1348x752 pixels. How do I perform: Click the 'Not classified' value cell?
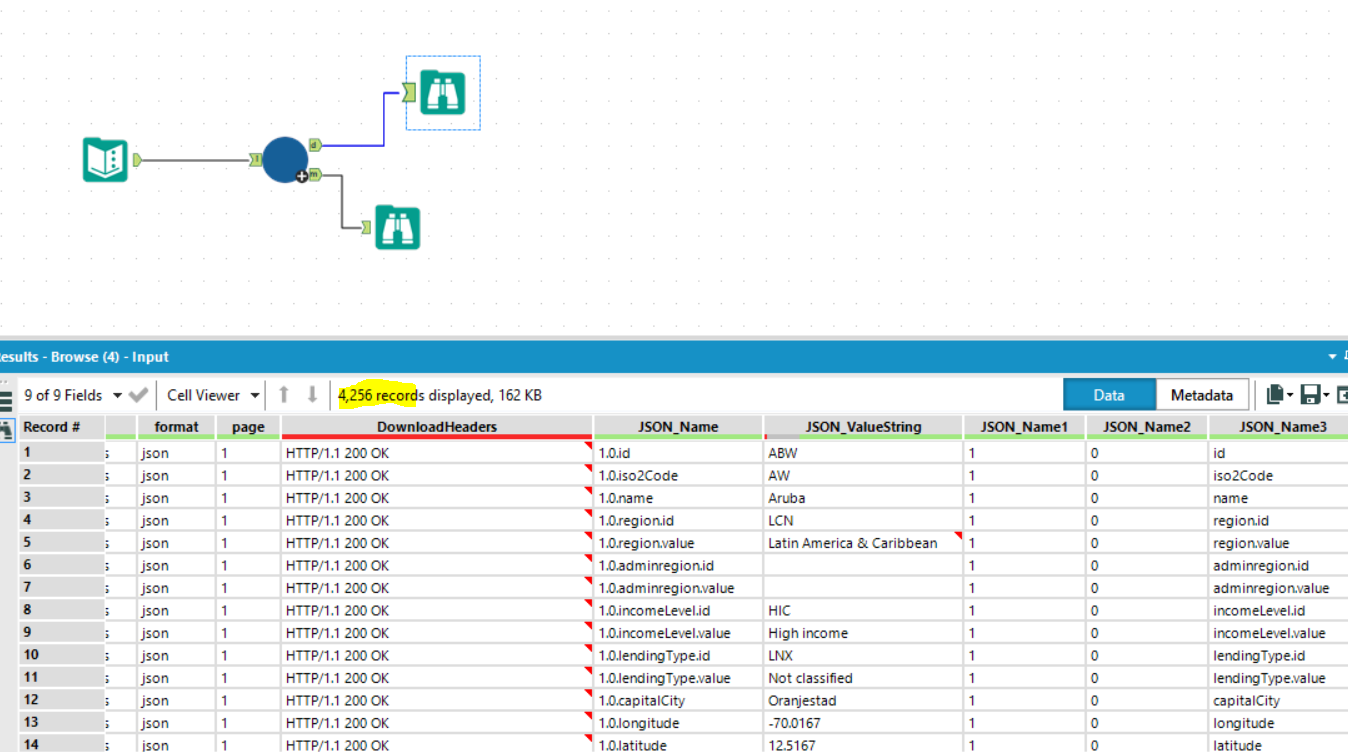coord(863,678)
